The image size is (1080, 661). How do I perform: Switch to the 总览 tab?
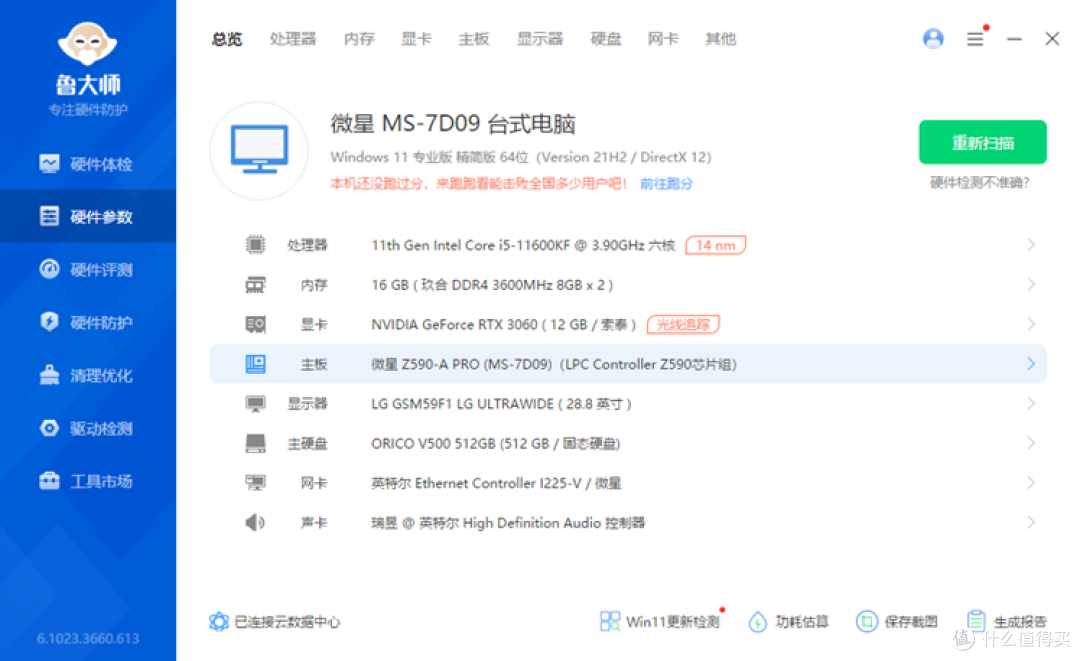click(x=227, y=39)
